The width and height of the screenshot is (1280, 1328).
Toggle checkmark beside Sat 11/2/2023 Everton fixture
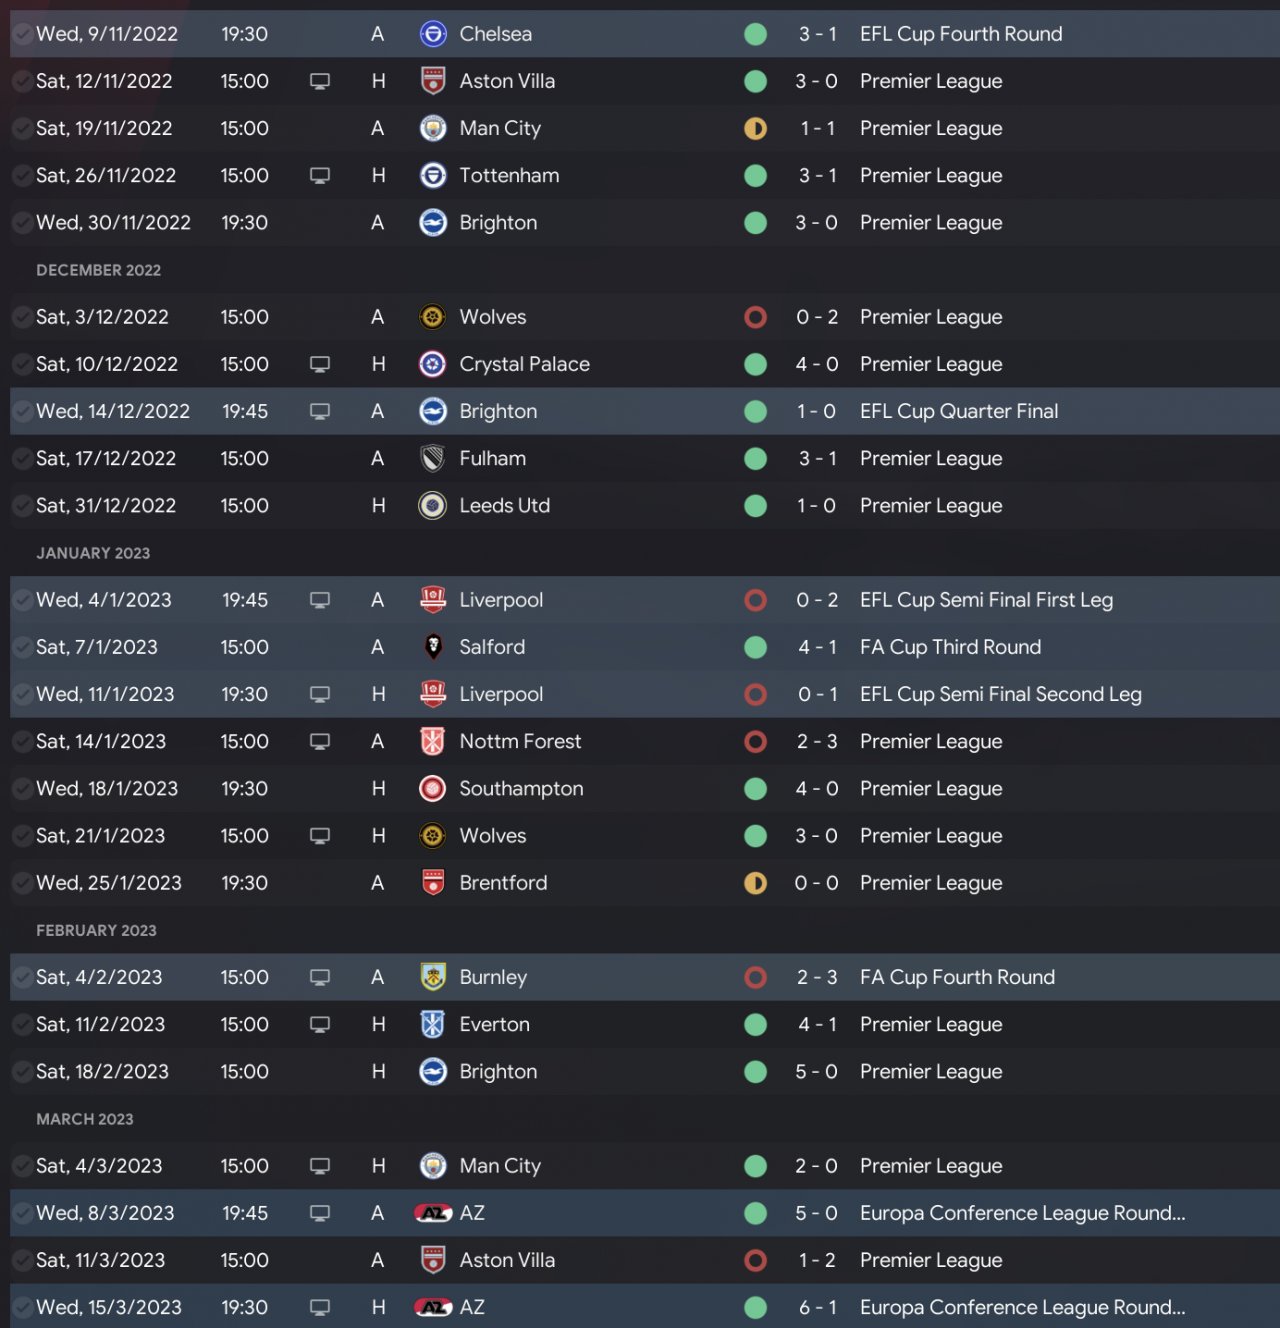(x=21, y=1024)
